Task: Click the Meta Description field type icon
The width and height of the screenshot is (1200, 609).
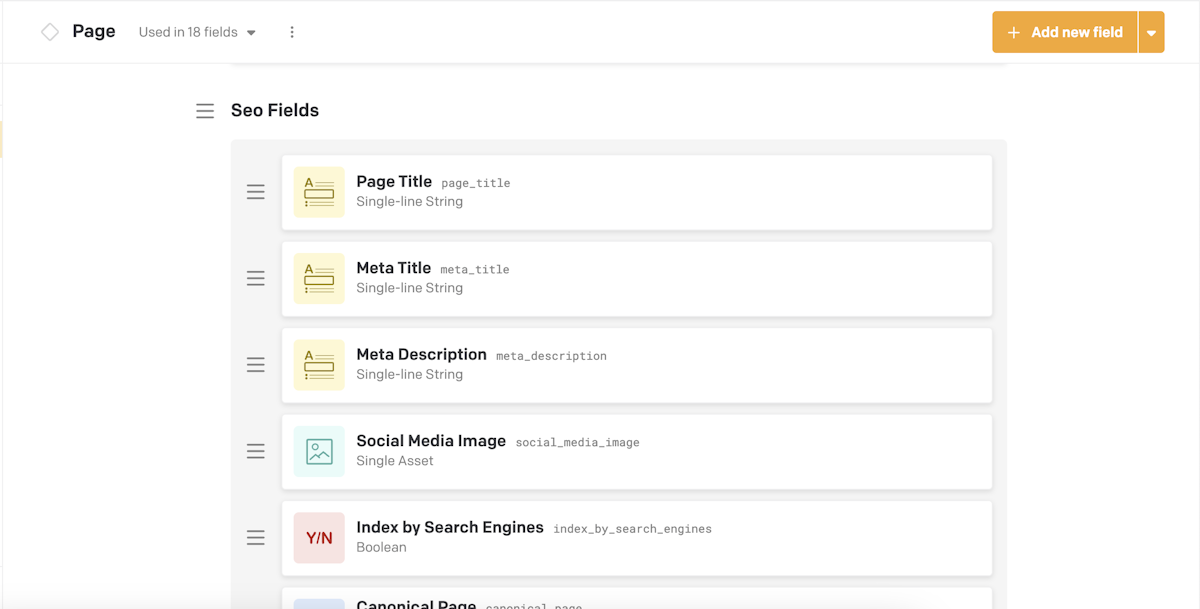Action: pos(319,365)
